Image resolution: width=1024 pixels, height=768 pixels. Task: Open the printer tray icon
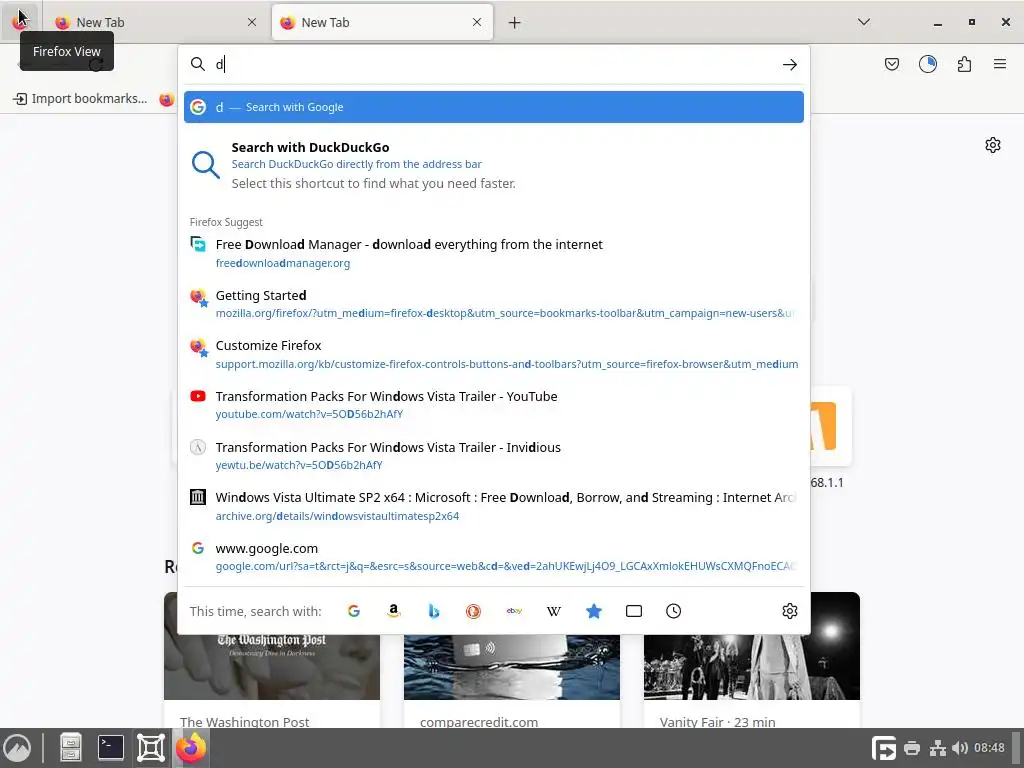(912, 748)
